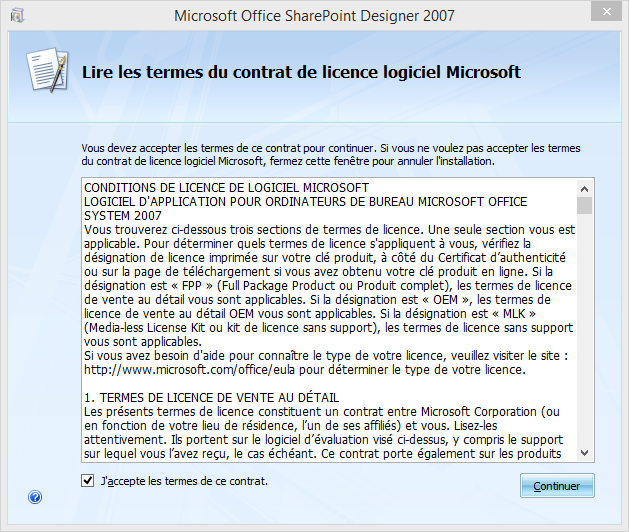Click the 'Lire les termes du contrat' heading

301,72
